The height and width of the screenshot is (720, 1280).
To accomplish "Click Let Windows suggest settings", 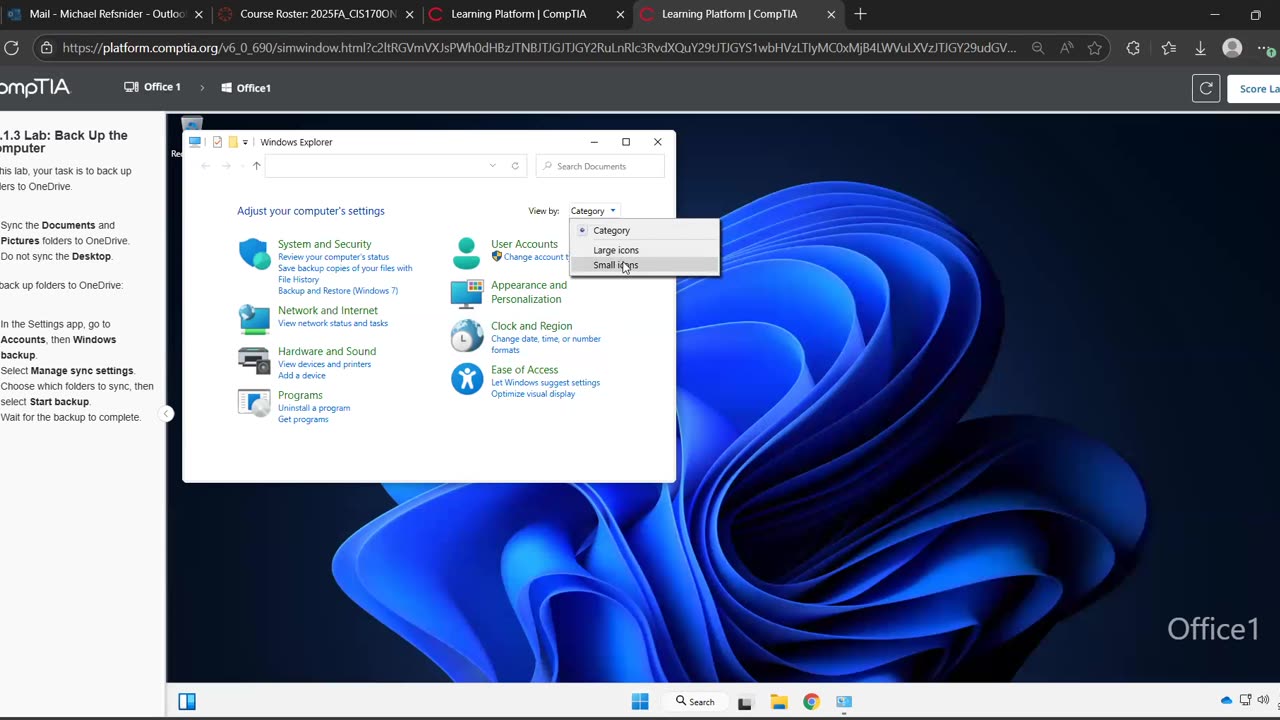I will [x=545, y=383].
